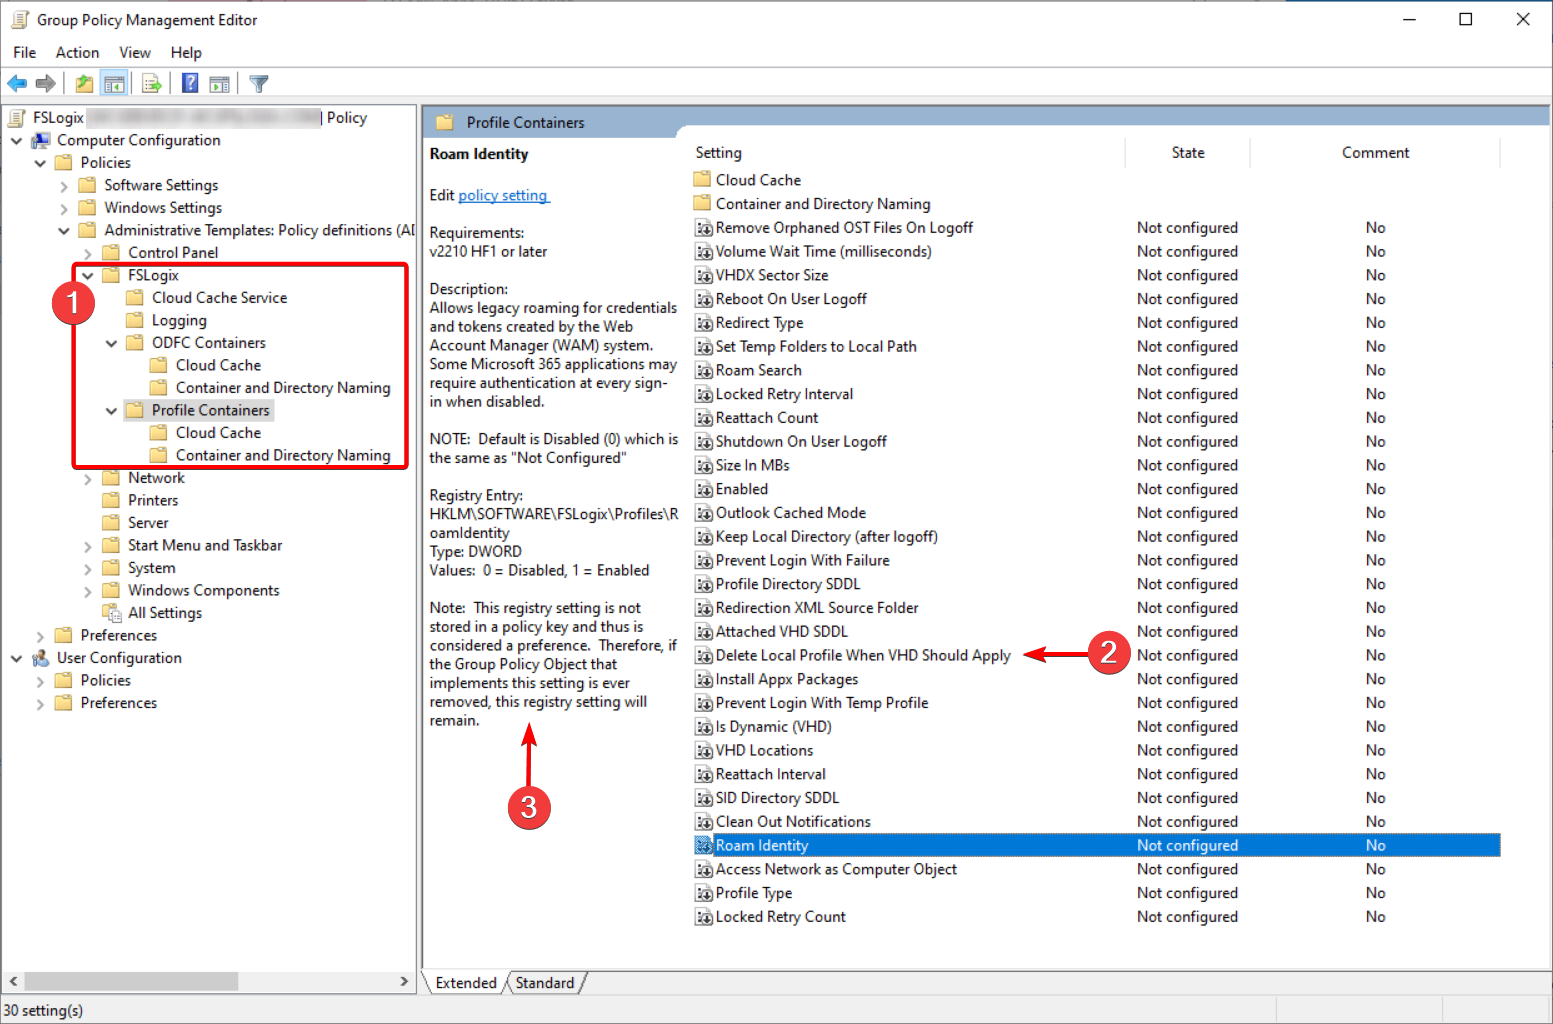Sort by the Comment column header
The height and width of the screenshot is (1024, 1553).
pos(1375,152)
